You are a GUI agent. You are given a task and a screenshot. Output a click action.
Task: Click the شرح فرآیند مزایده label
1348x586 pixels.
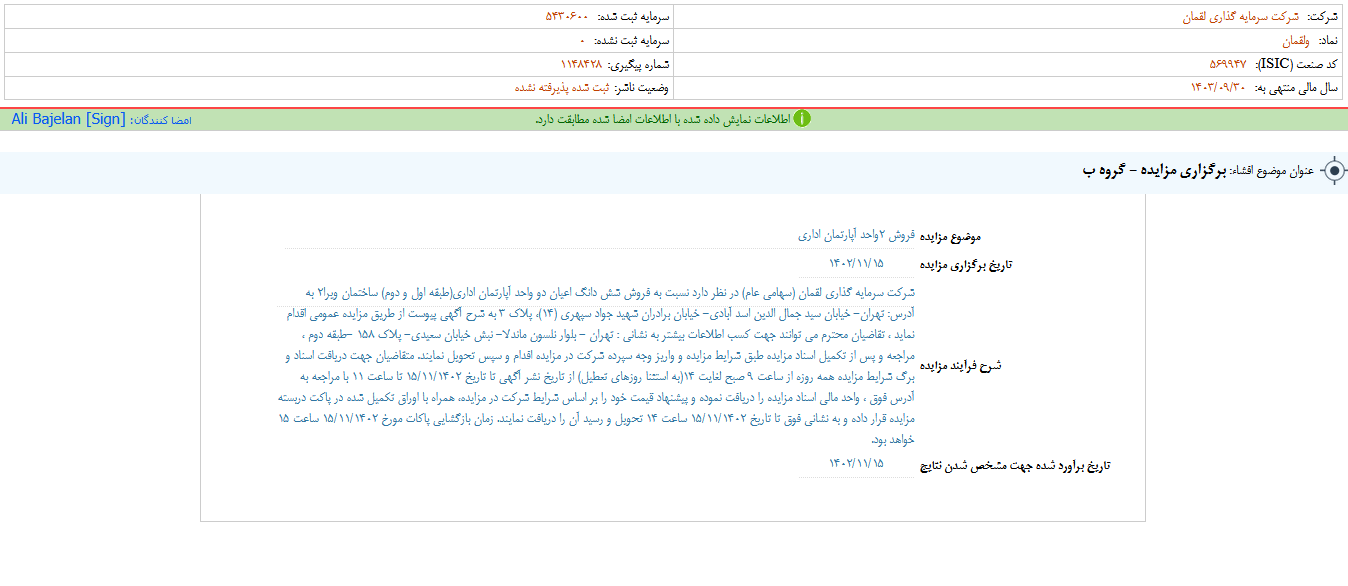coord(961,366)
